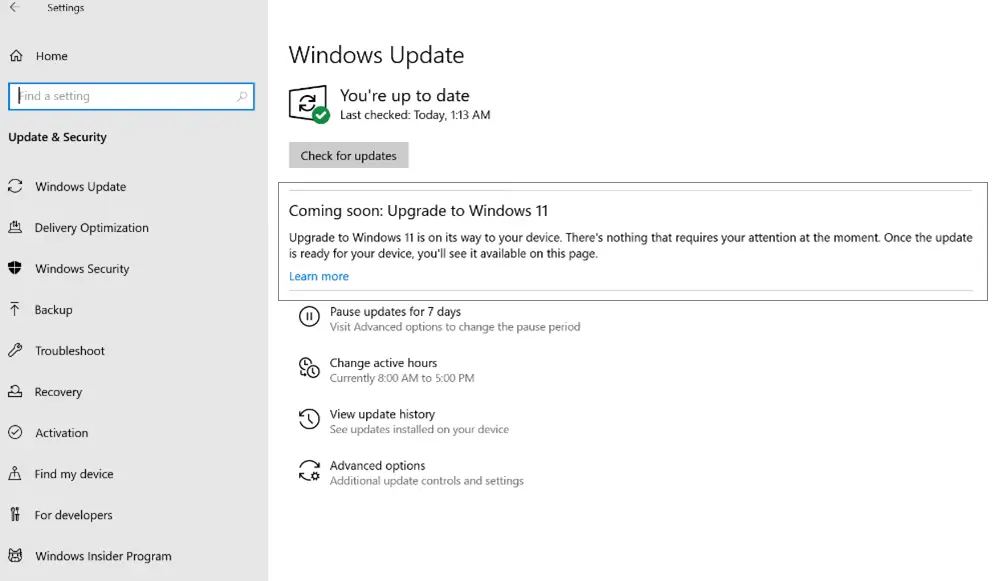Viewport: 1006px width, 581px height.
Task: Click the Windows Insider Program cat icon
Action: pyautogui.click(x=15, y=555)
